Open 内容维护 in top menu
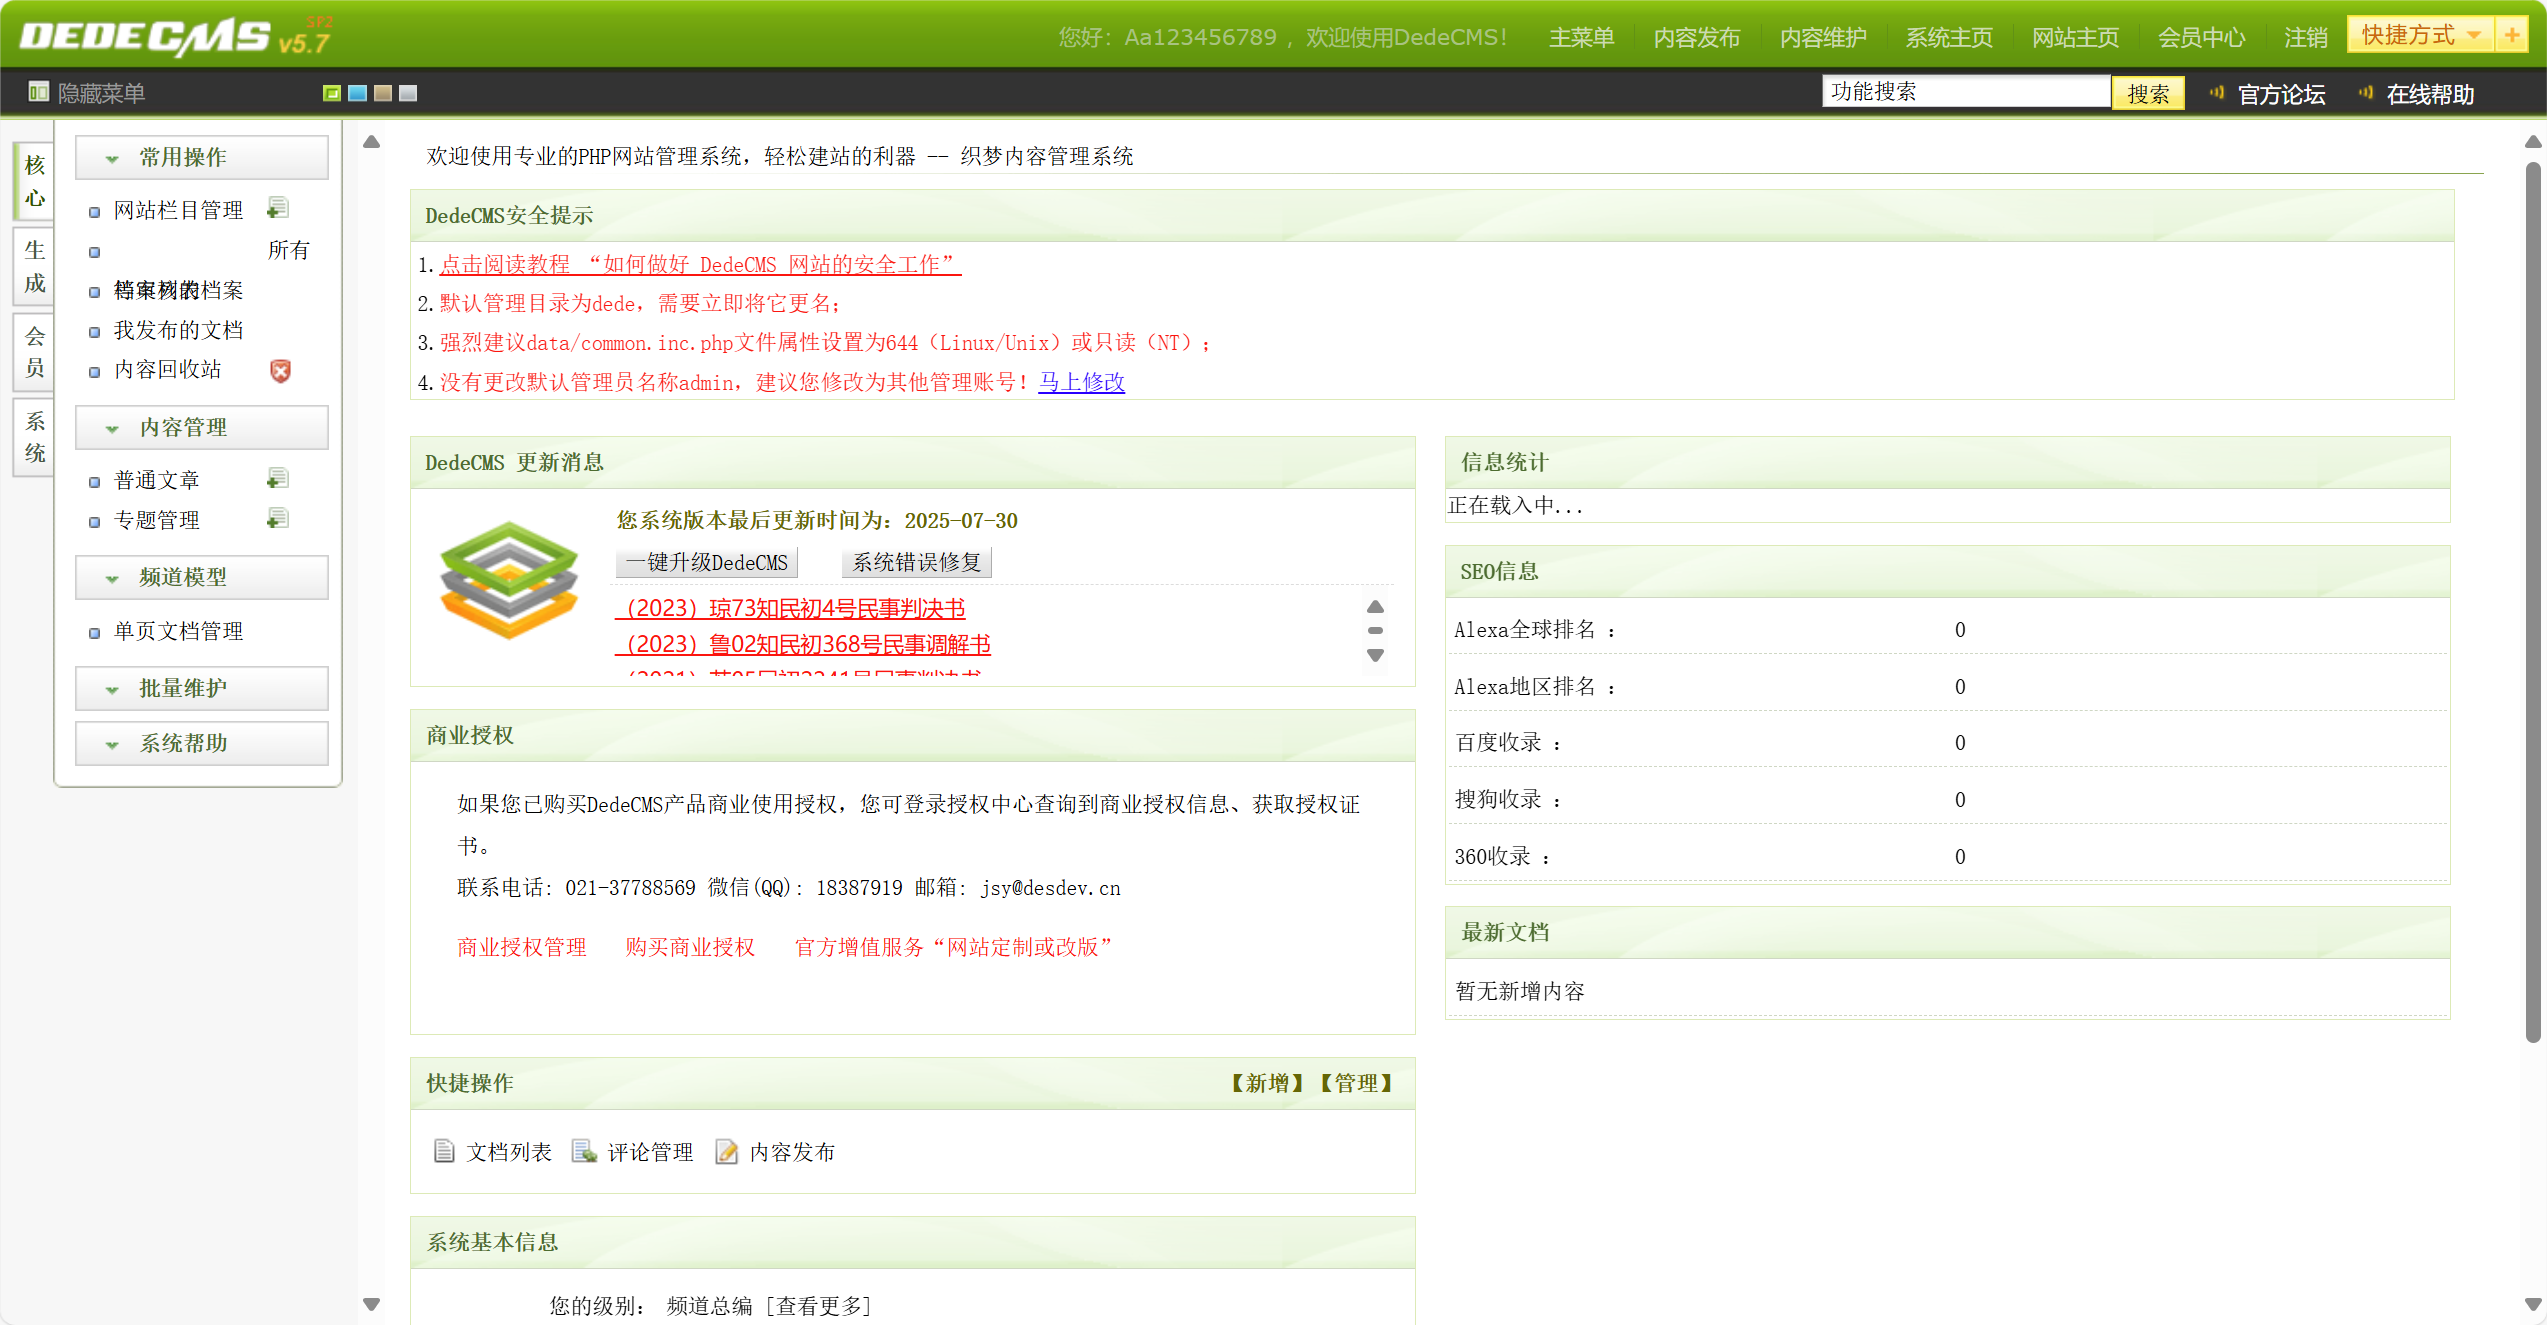 [1822, 38]
